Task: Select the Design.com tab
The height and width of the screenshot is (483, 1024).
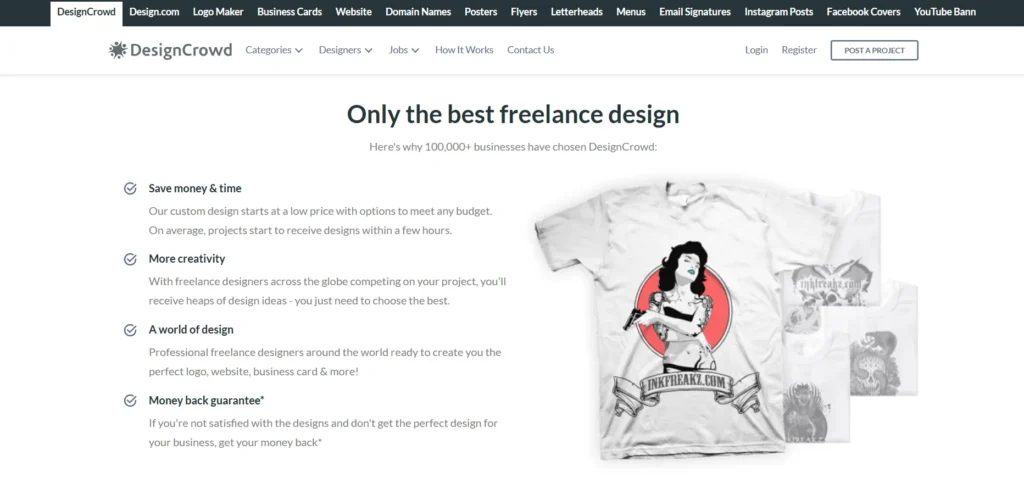Action: (154, 12)
